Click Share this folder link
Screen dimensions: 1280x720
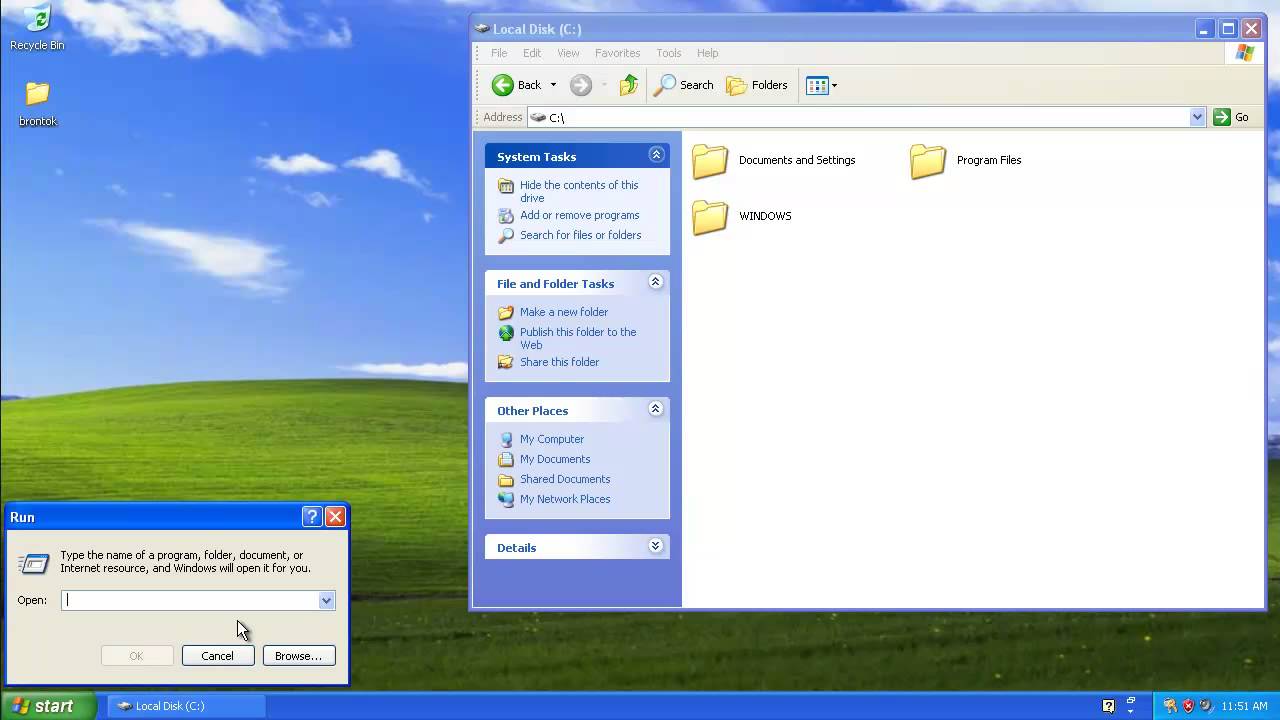coord(559,362)
